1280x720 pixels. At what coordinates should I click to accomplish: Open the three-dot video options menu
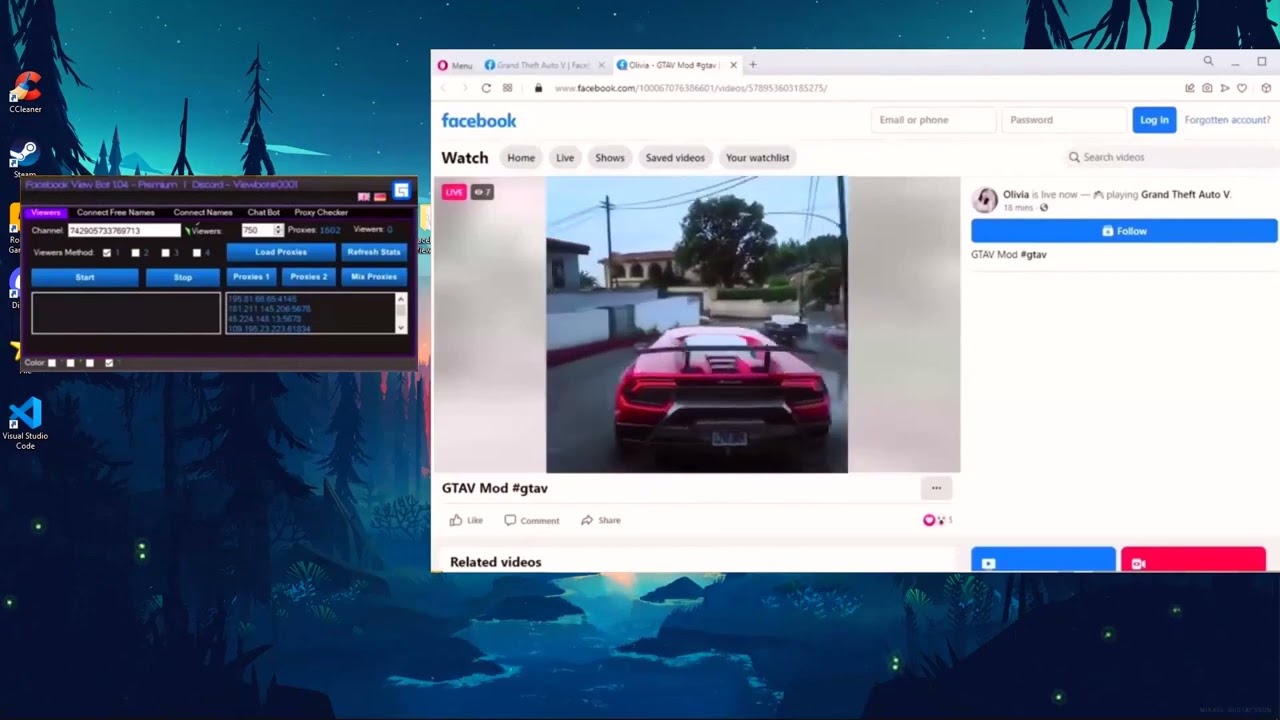936,488
